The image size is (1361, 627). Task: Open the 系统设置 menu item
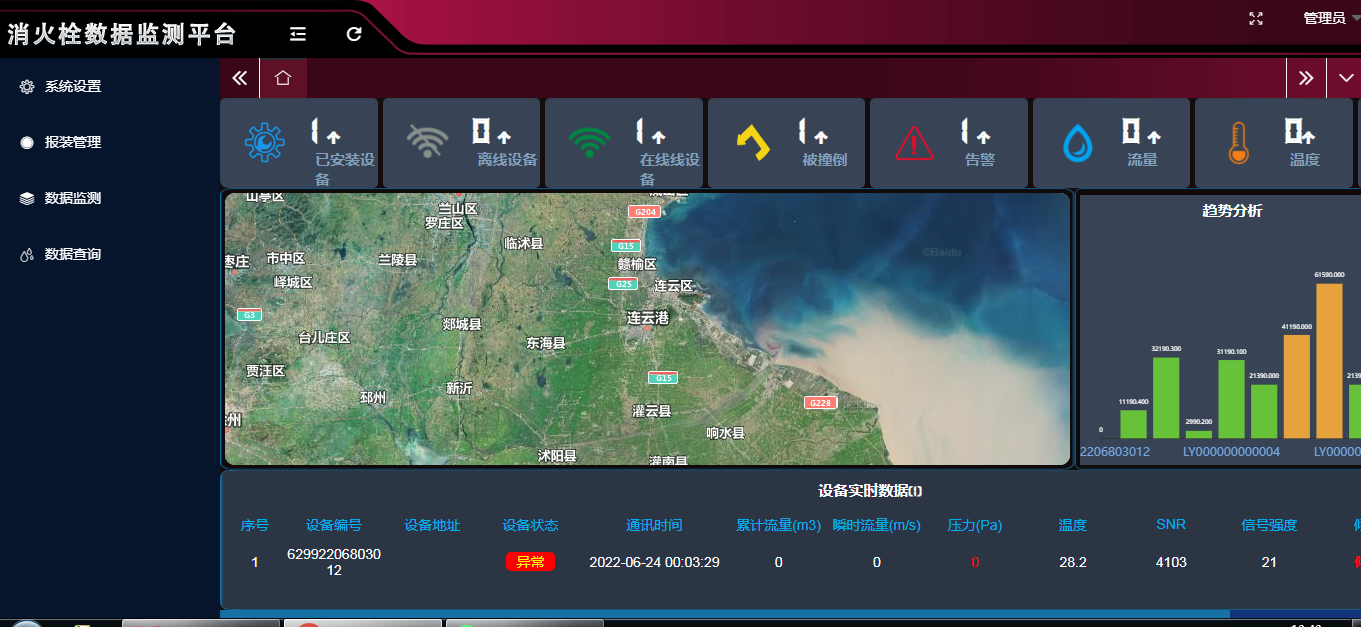(72, 86)
